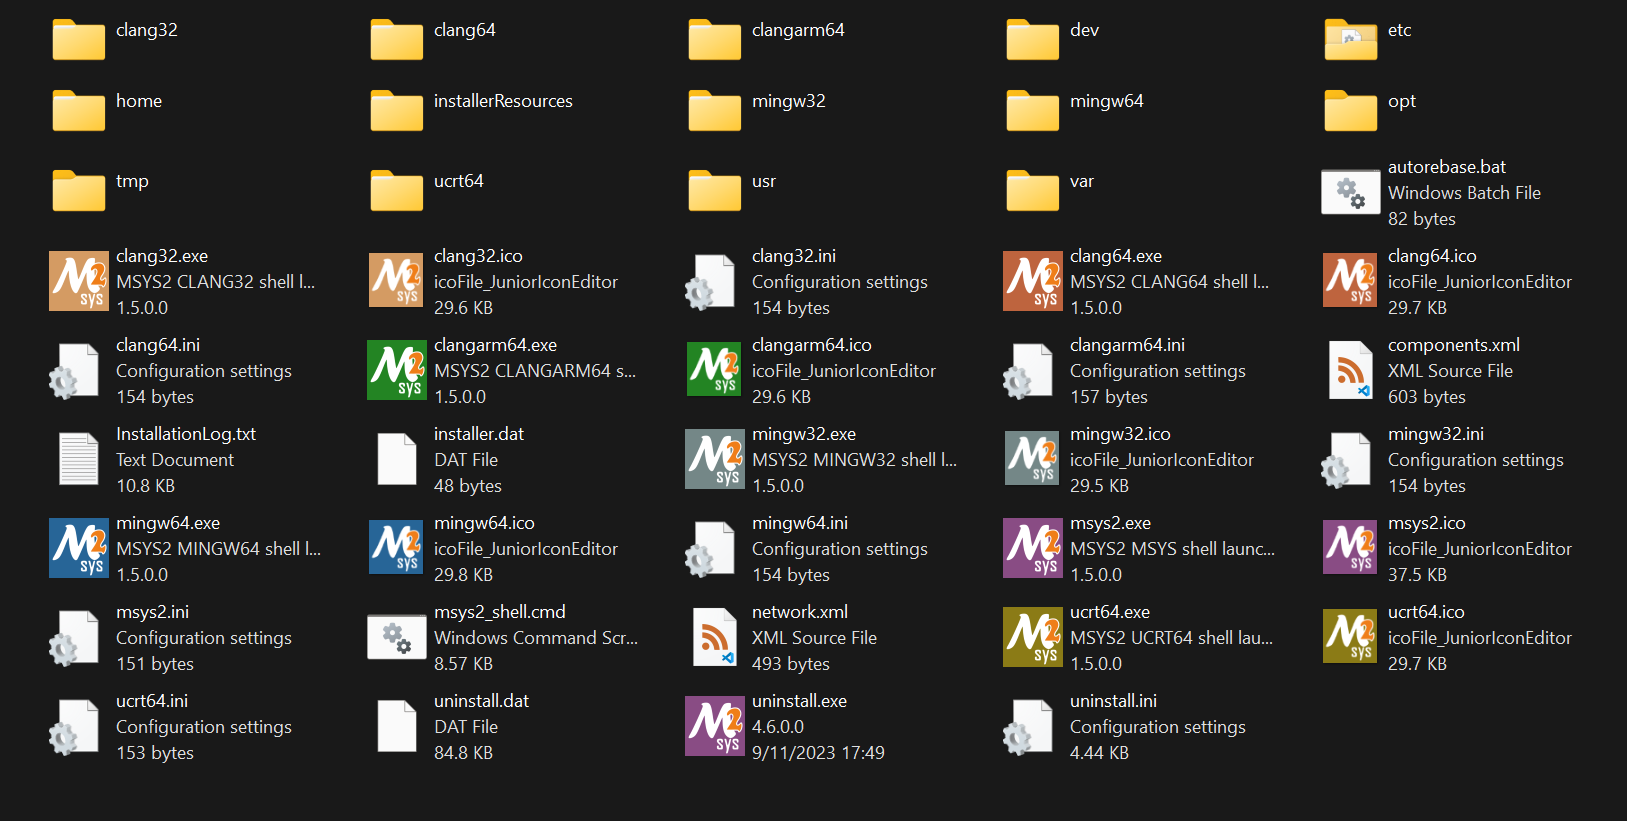1627x821 pixels.
Task: Click the installerResources folder
Action: point(397,111)
